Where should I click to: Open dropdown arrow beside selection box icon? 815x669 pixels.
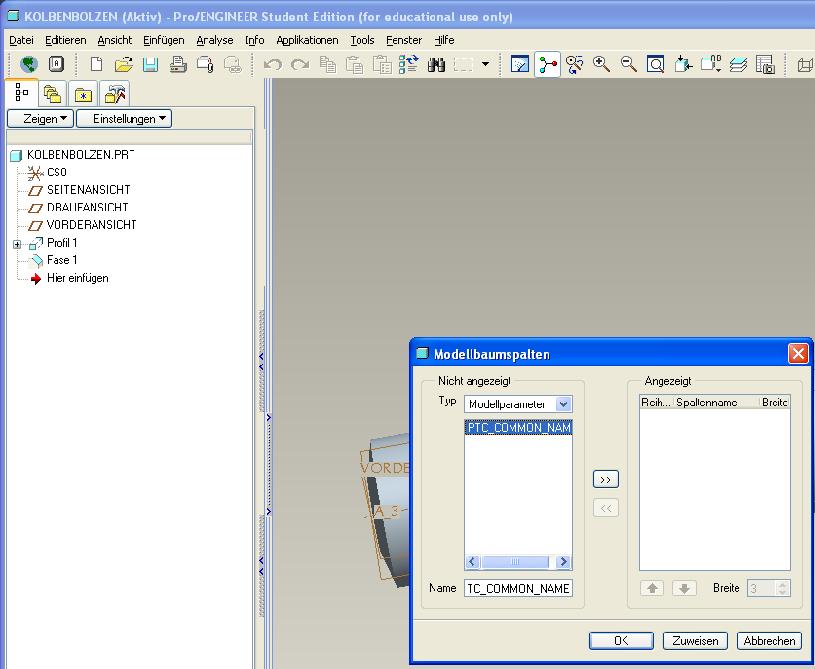pyautogui.click(x=485, y=64)
